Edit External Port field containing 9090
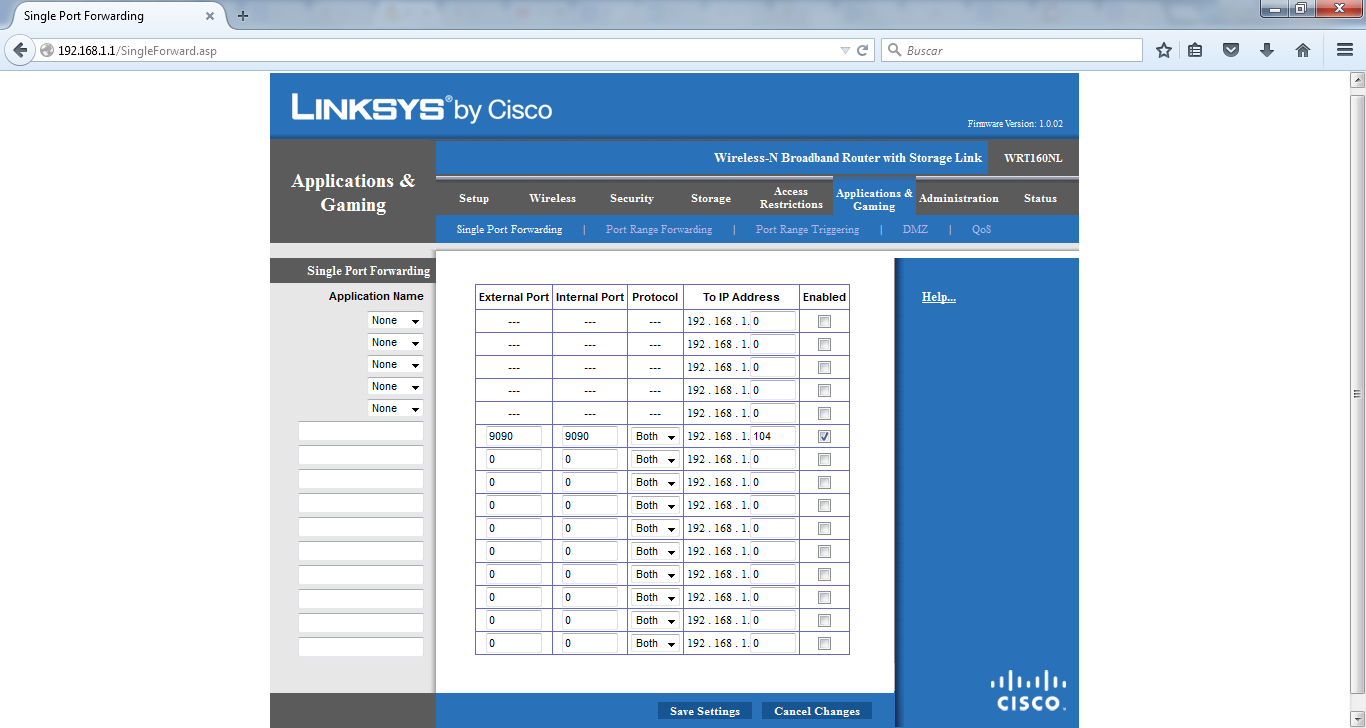 [x=513, y=436]
